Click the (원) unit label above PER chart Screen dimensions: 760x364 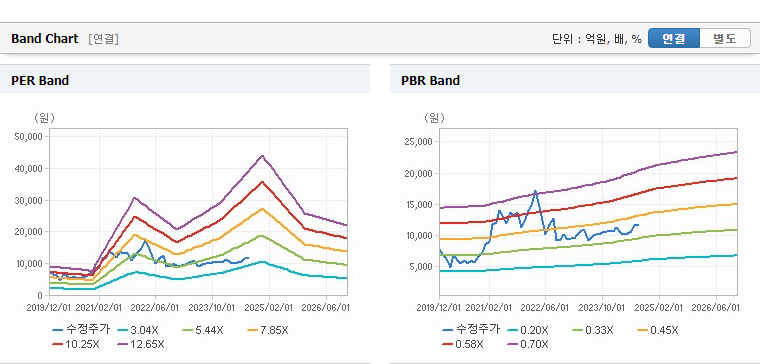pyautogui.click(x=44, y=118)
